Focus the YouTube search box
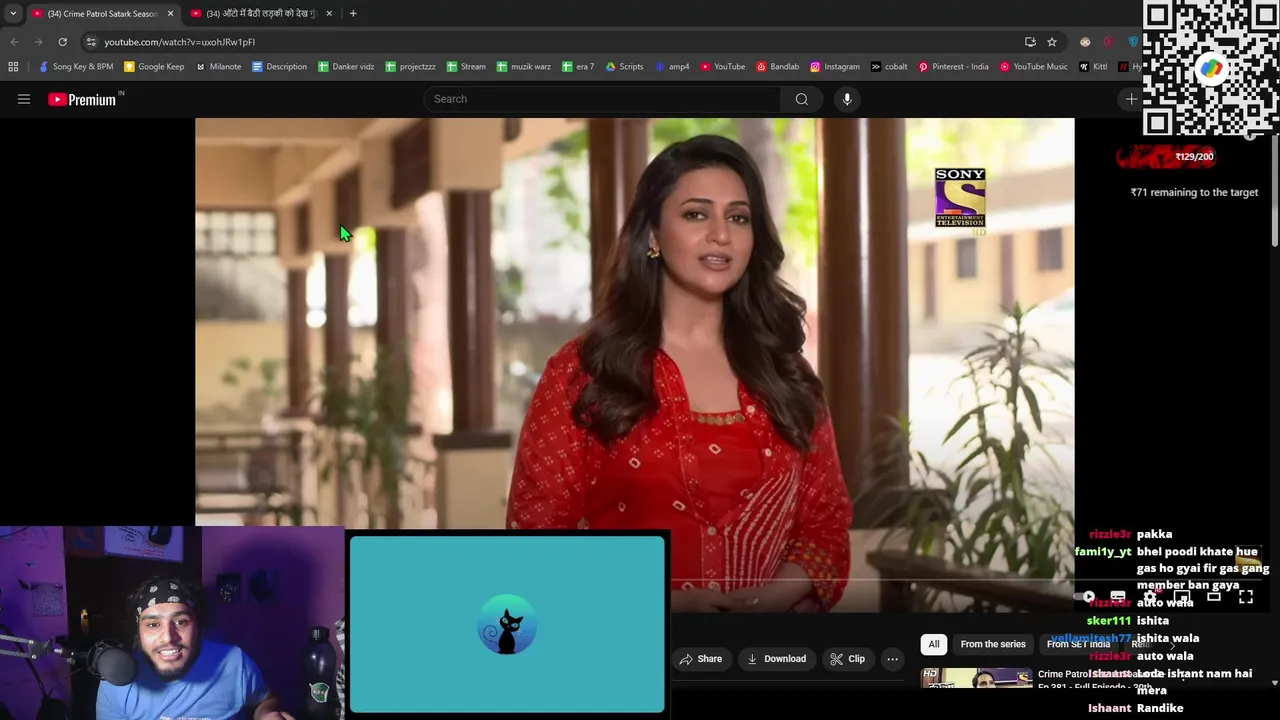This screenshot has width=1280, height=720. [603, 99]
